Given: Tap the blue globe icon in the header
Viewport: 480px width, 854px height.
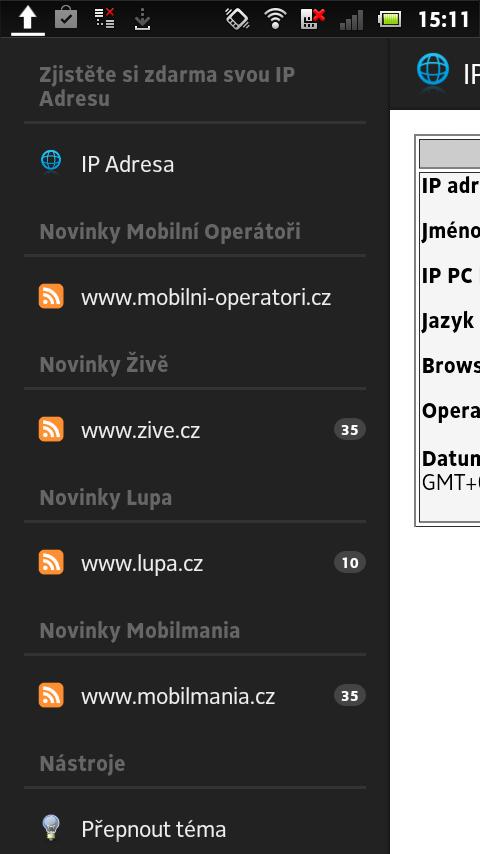Looking at the screenshot, I should click(433, 71).
